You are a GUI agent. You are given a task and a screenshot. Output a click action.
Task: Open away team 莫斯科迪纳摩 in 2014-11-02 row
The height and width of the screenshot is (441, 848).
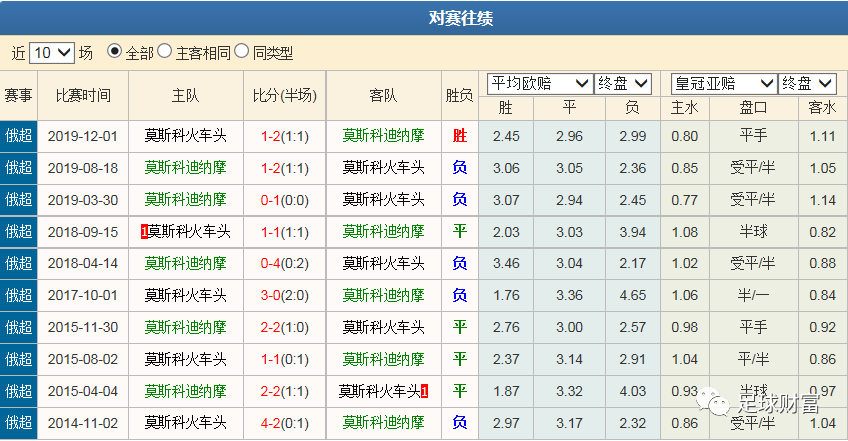pyautogui.click(x=383, y=423)
